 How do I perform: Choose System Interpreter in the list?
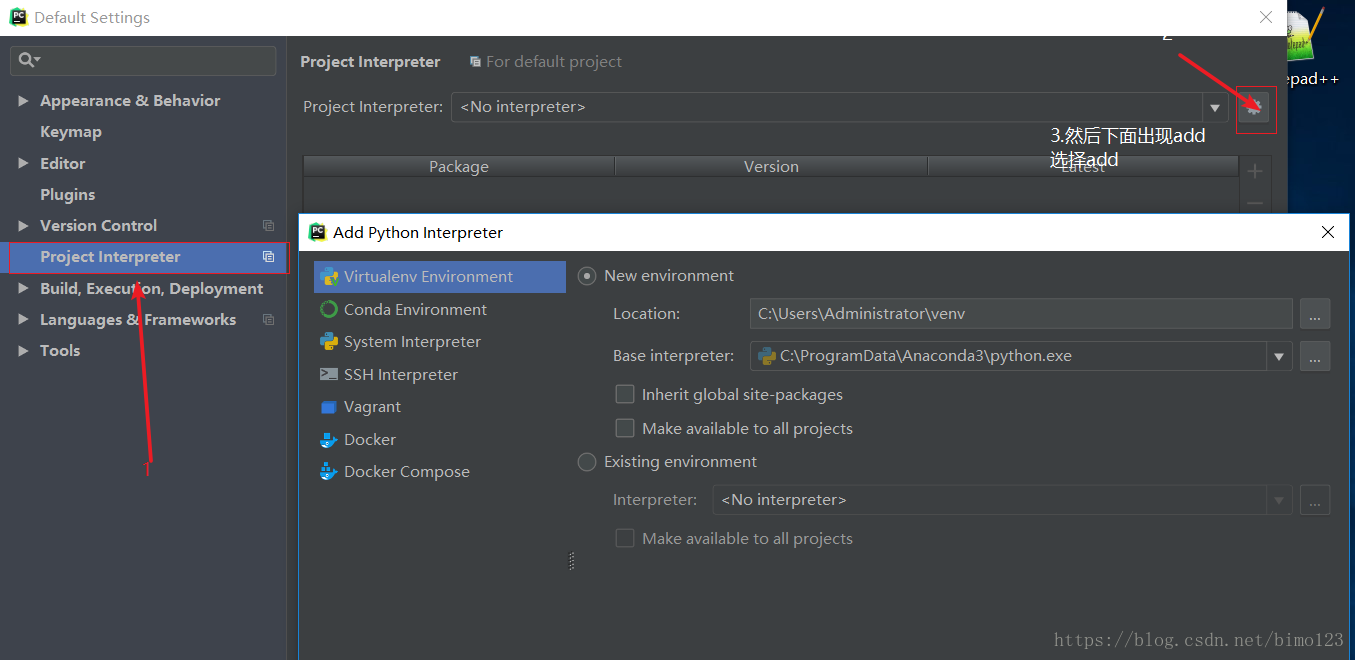[411, 342]
